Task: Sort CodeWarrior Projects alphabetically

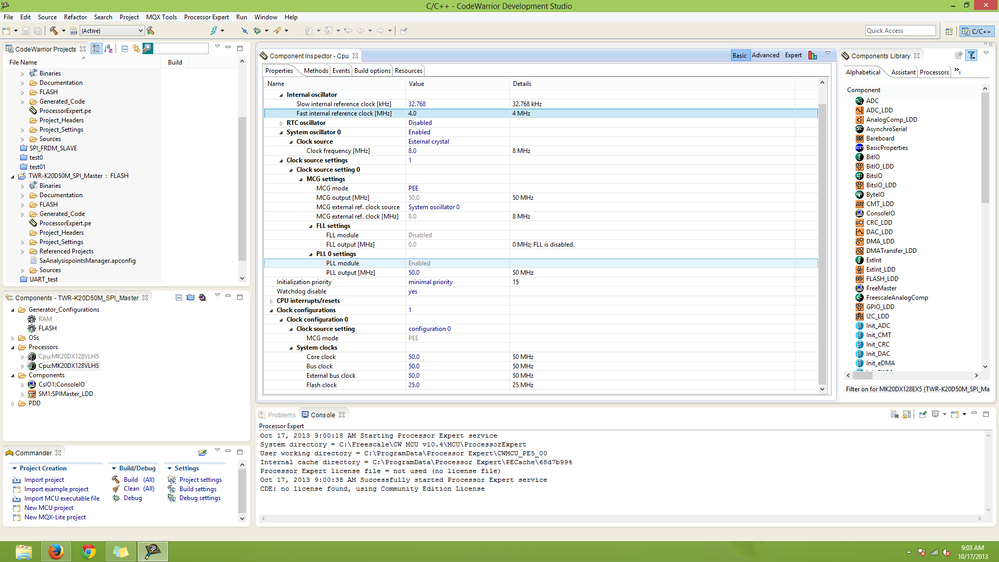Action: pos(108,48)
